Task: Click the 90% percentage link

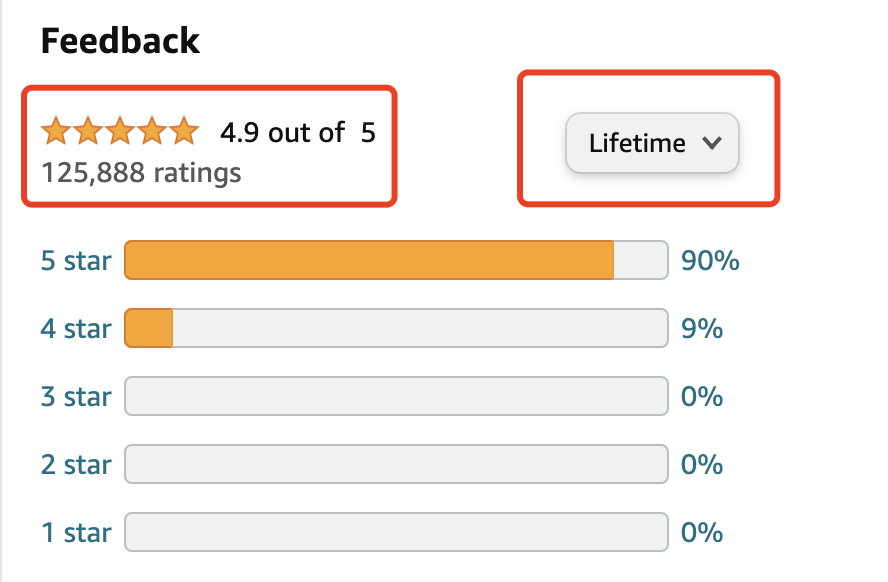Action: click(x=710, y=261)
